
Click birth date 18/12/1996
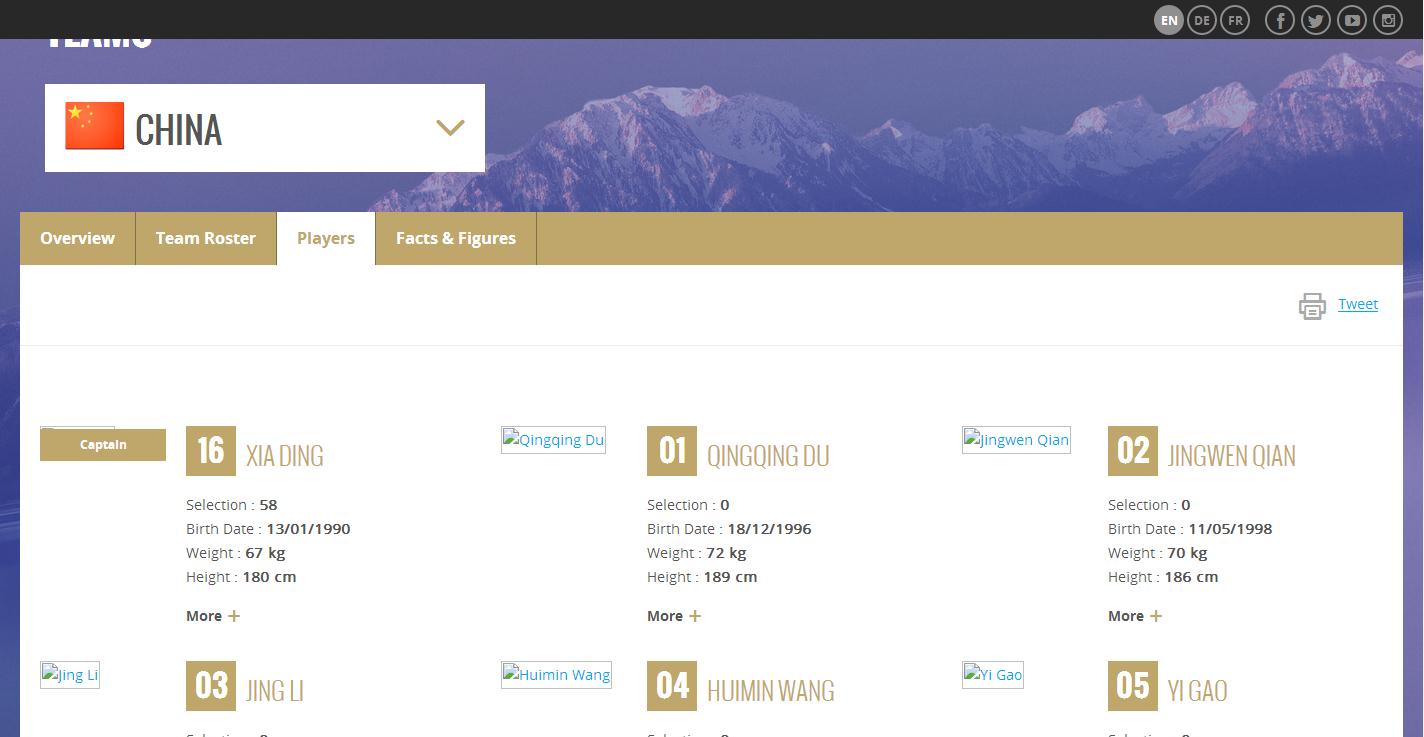click(769, 529)
